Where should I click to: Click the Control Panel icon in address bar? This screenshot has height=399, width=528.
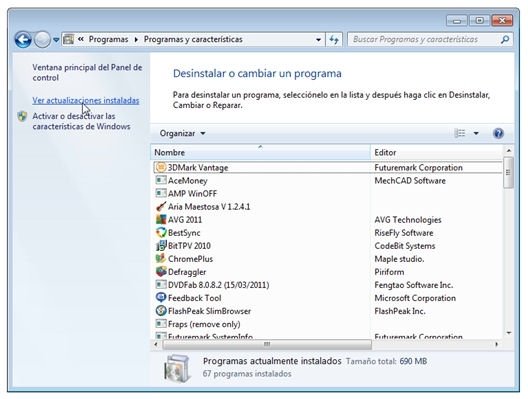pyautogui.click(x=68, y=39)
